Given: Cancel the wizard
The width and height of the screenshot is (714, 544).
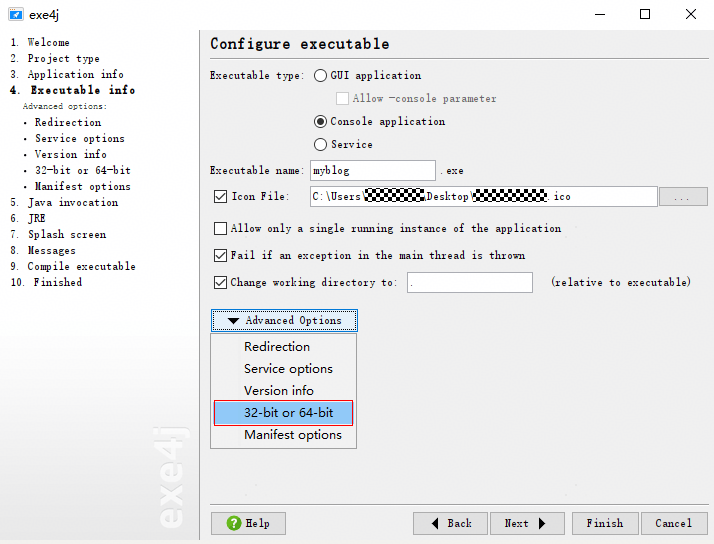Looking at the screenshot, I should [674, 524].
